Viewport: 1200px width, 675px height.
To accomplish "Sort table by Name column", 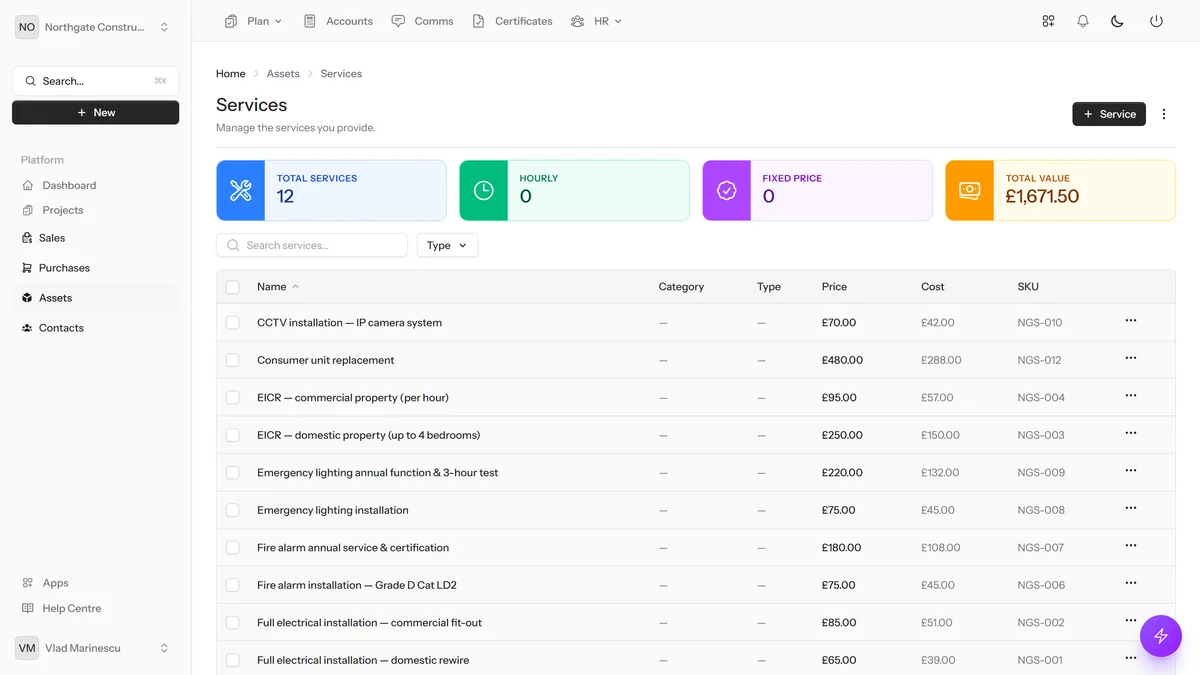I will tap(277, 287).
